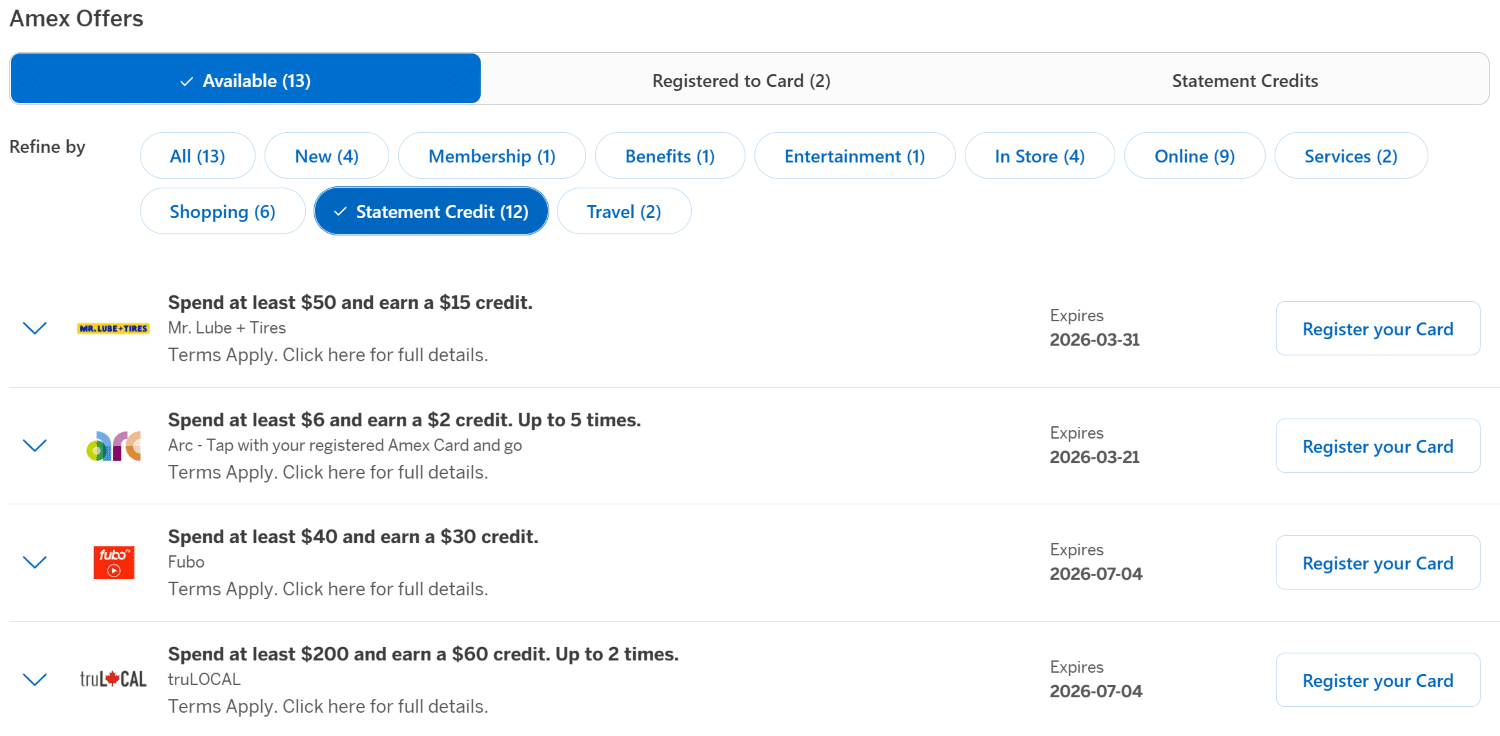Click the checkmark in Statement Credit filter
Image resolution: width=1500 pixels, height=736 pixels.
coord(340,211)
